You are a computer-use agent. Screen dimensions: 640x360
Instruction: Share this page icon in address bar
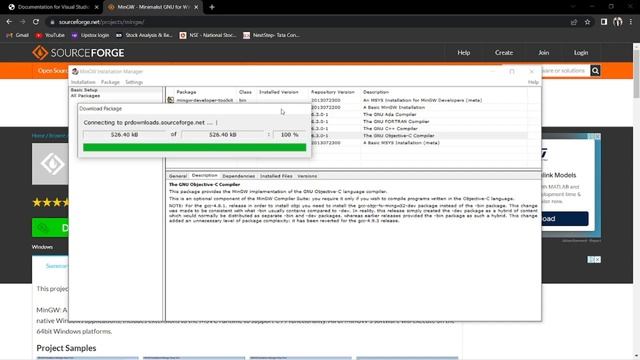click(x=574, y=22)
